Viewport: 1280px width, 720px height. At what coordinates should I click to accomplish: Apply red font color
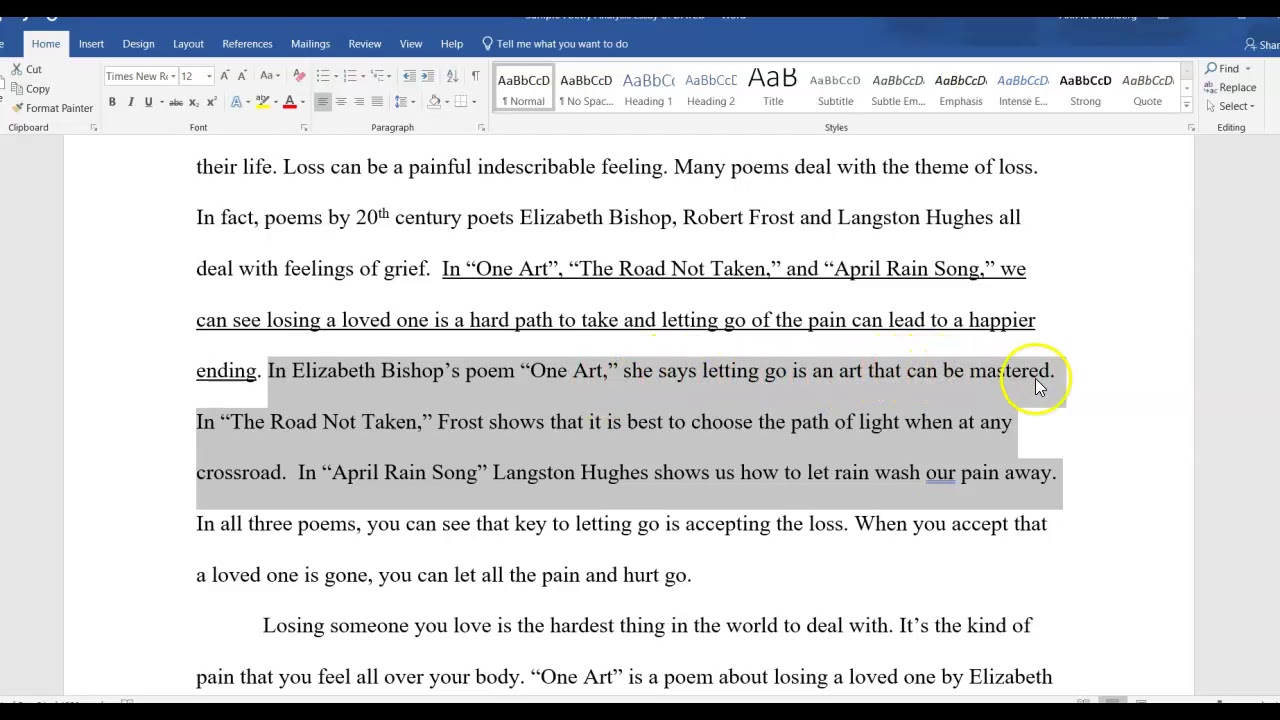[x=289, y=102]
